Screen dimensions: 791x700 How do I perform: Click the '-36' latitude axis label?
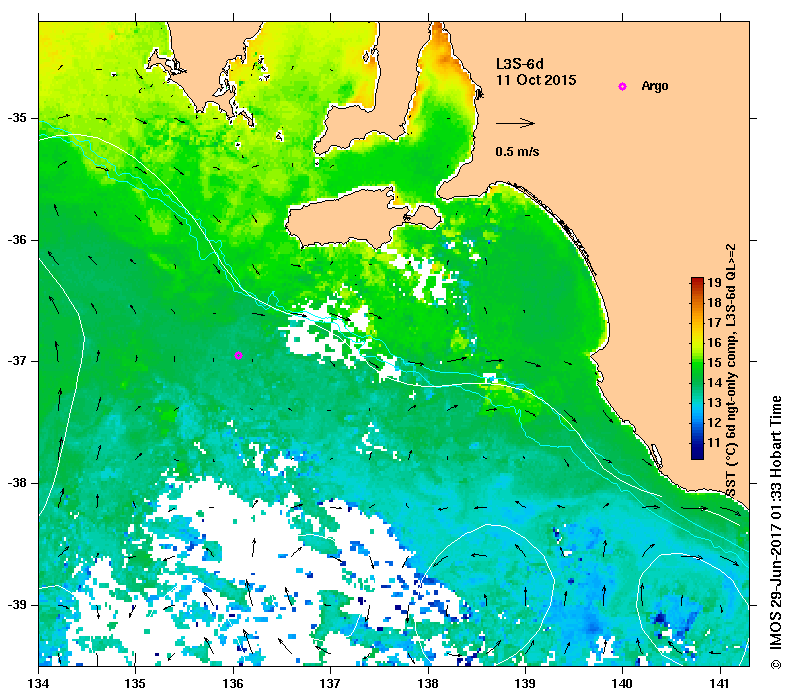click(x=17, y=240)
